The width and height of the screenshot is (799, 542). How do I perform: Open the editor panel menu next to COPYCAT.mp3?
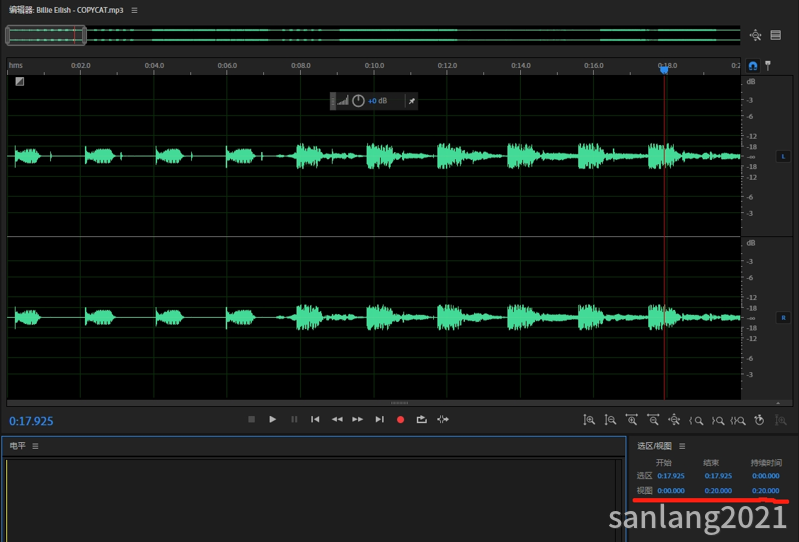tap(135, 10)
